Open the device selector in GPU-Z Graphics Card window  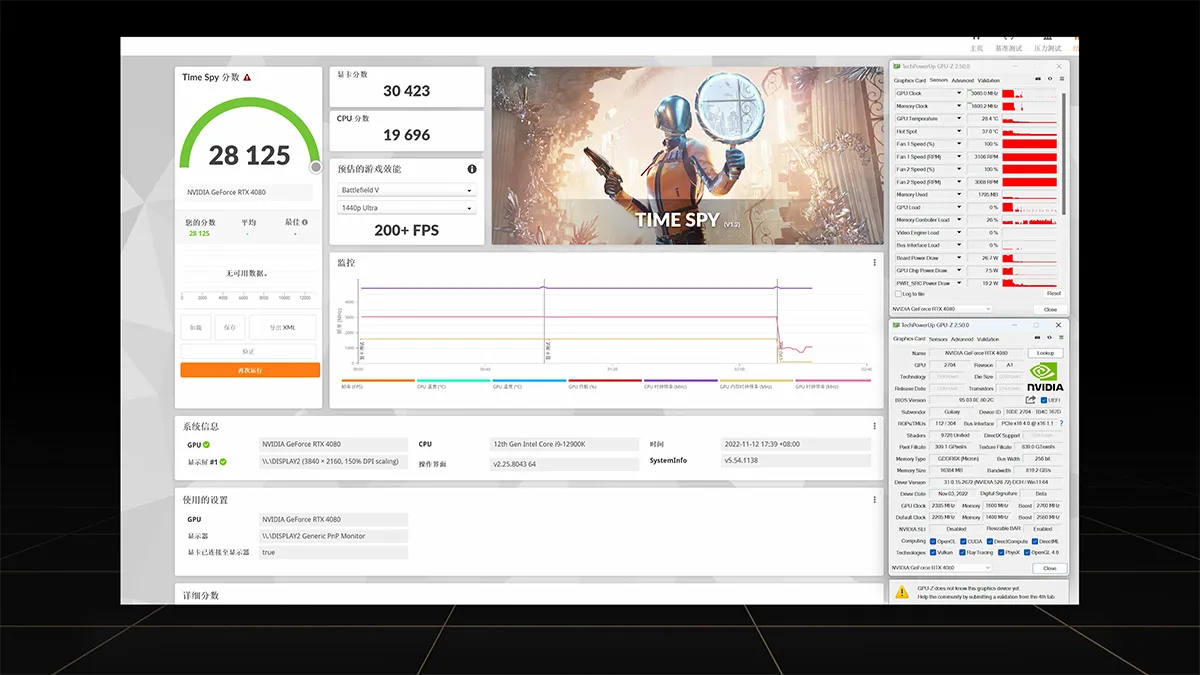pyautogui.click(x=941, y=568)
